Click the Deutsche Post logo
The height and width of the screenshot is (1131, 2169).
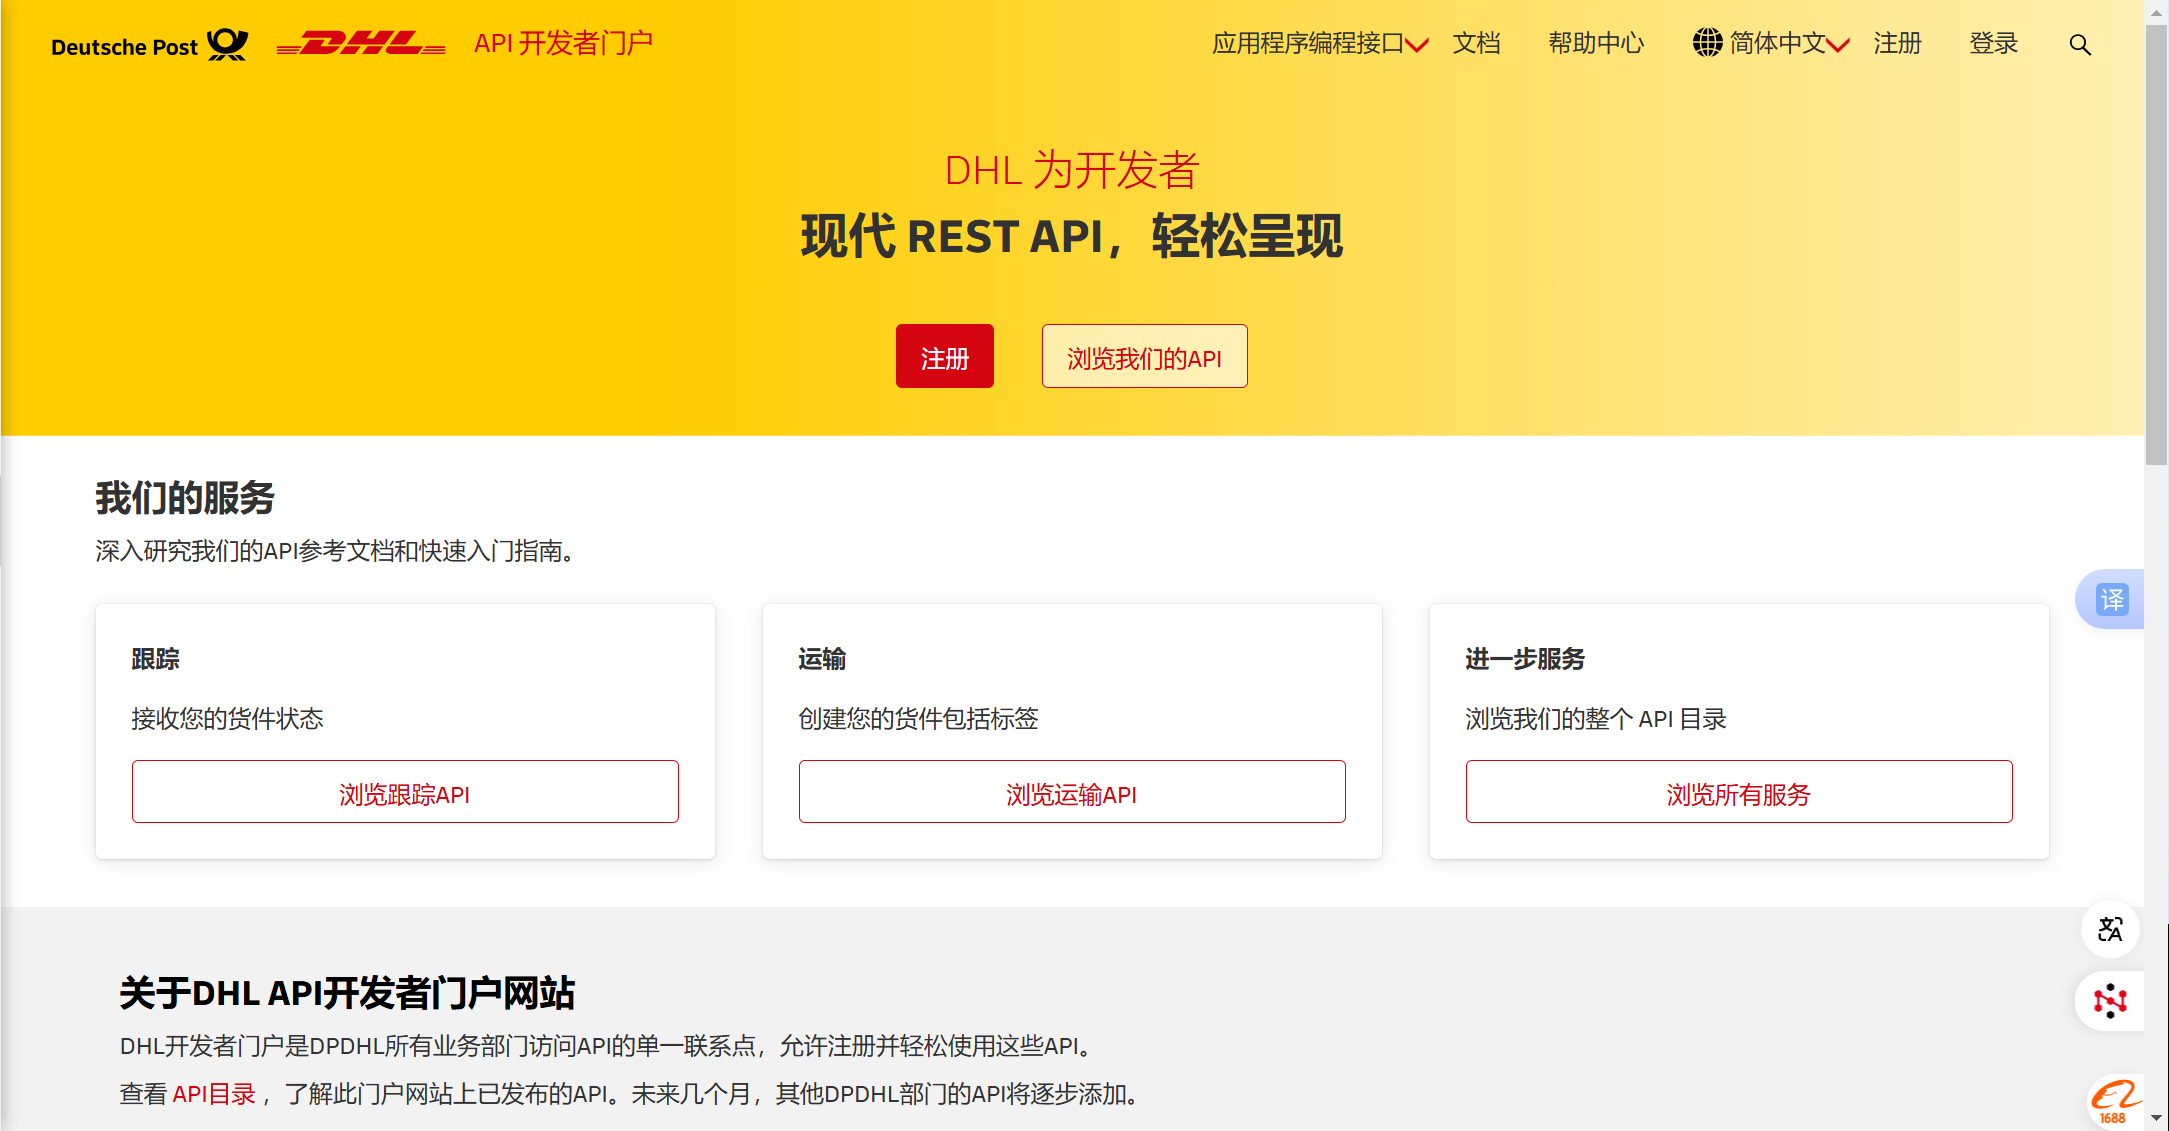(x=149, y=45)
